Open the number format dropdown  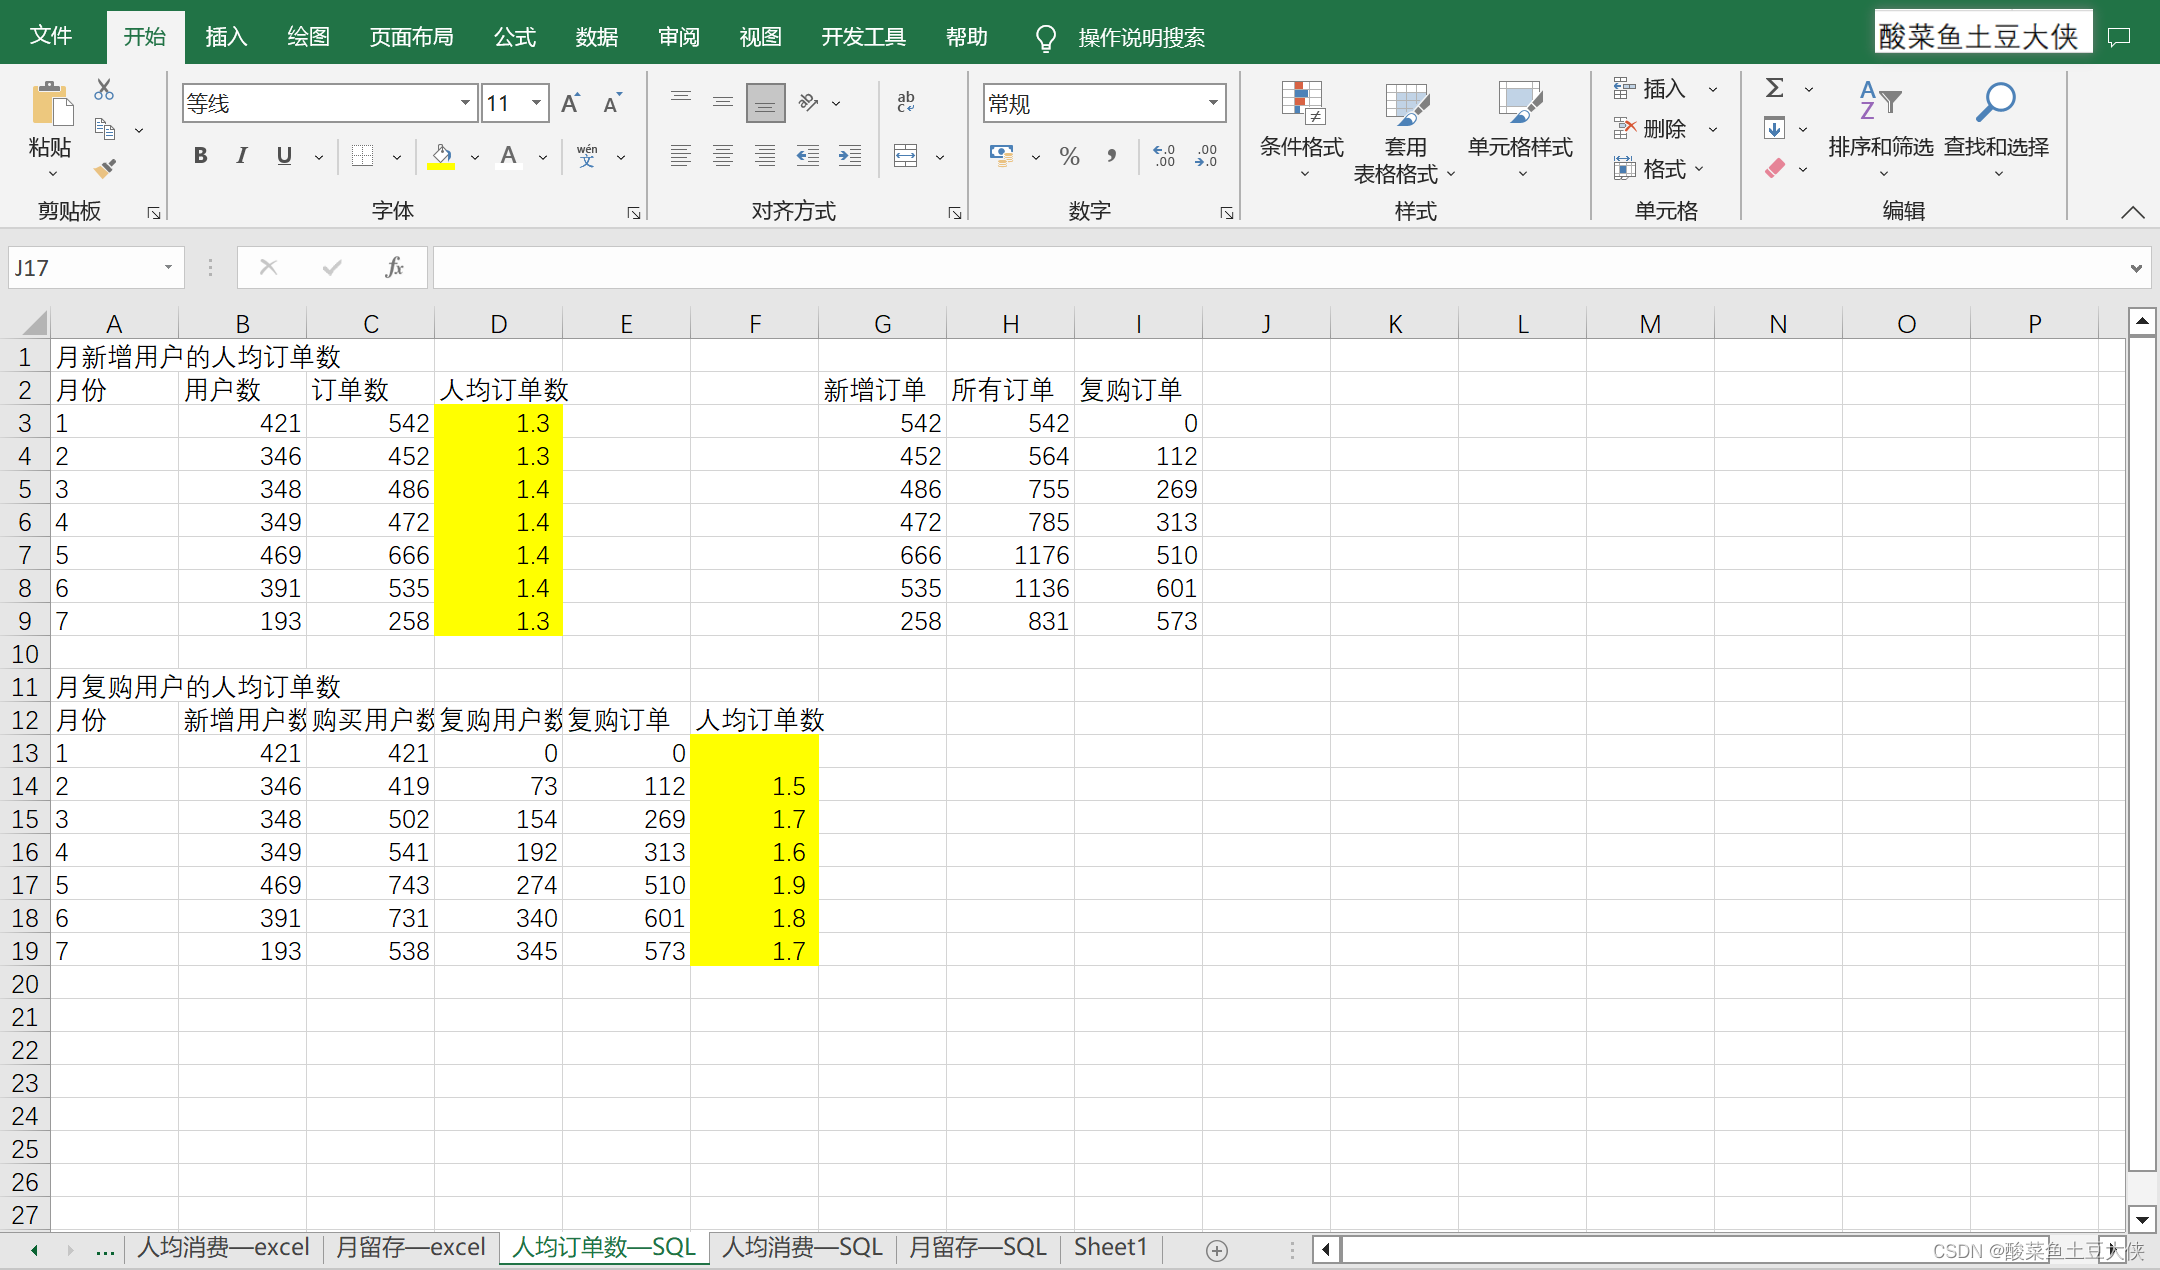[1212, 103]
